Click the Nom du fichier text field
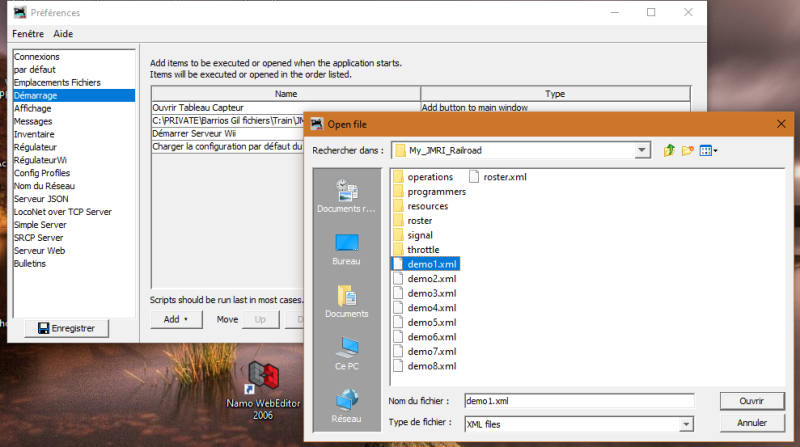This screenshot has height=447, width=800. click(x=579, y=400)
